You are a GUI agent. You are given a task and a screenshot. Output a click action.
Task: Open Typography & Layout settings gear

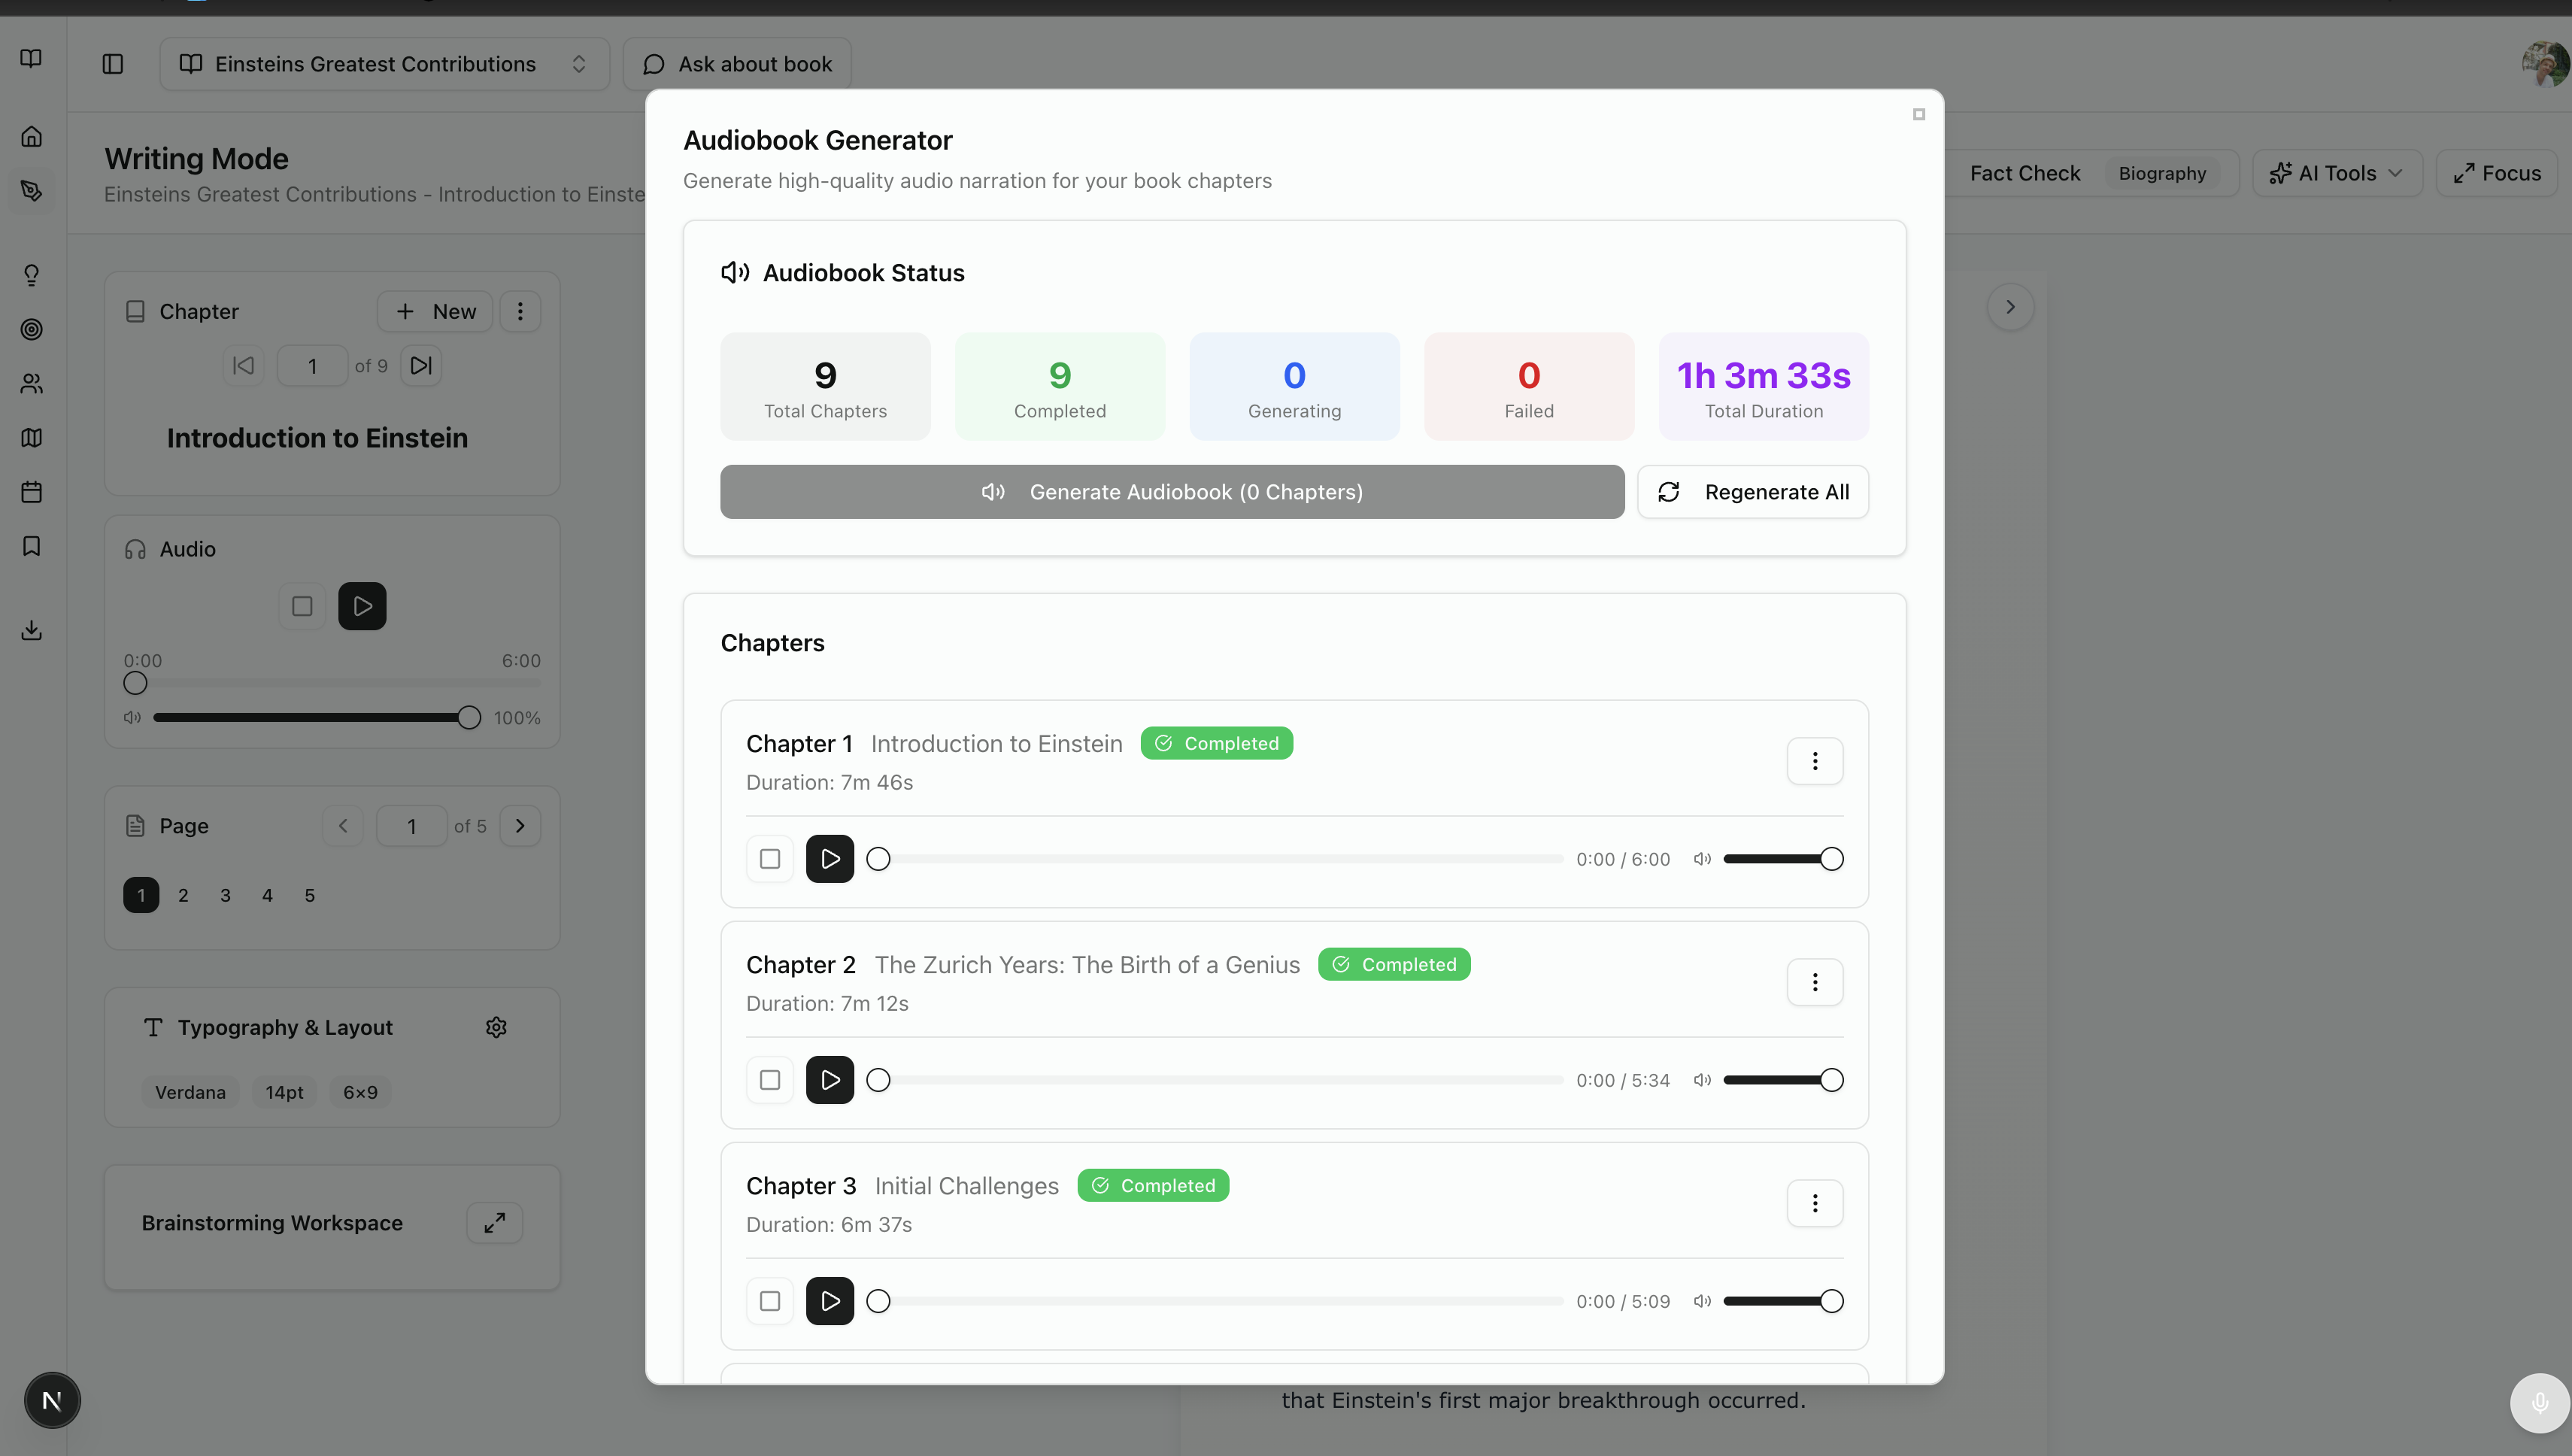click(x=496, y=1027)
